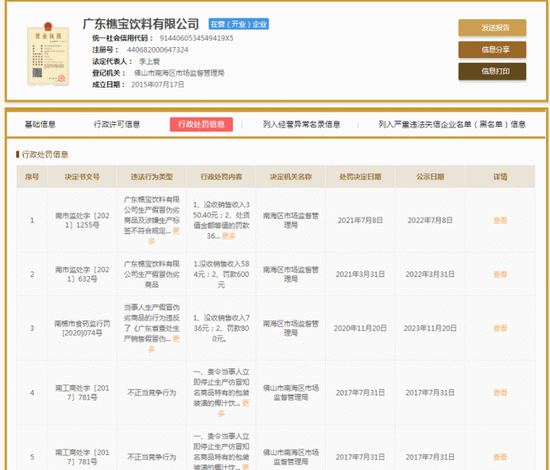Click 行政处罚信息 section heading

click(x=45, y=154)
